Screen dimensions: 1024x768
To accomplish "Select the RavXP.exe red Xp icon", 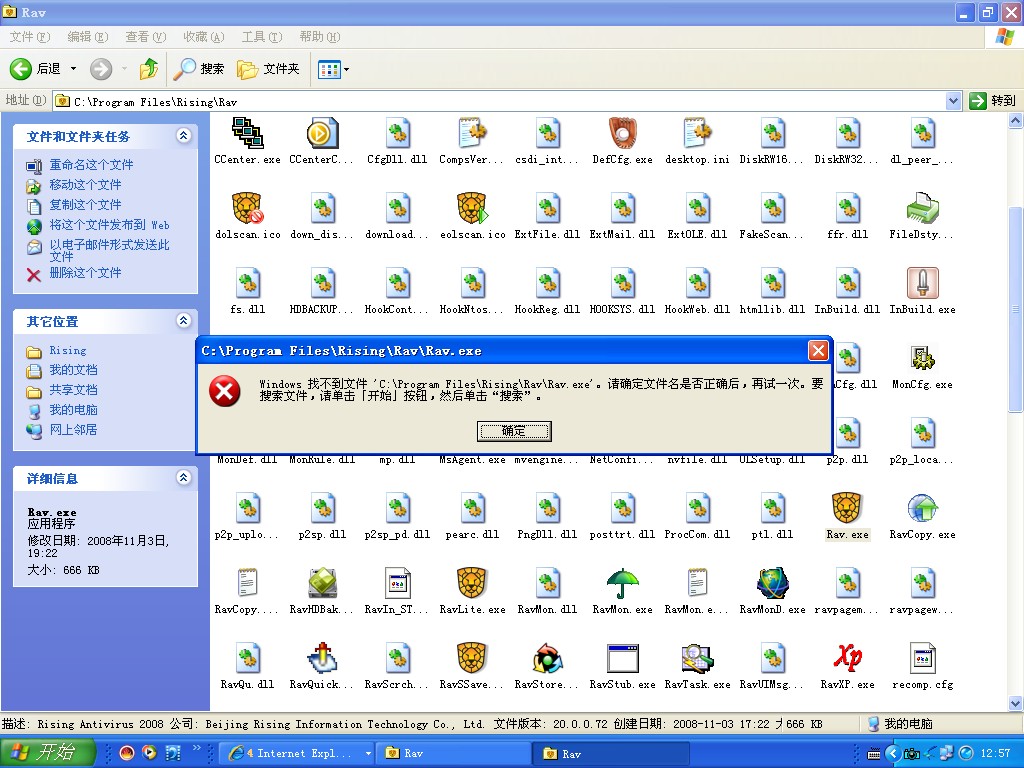I will pos(847,658).
